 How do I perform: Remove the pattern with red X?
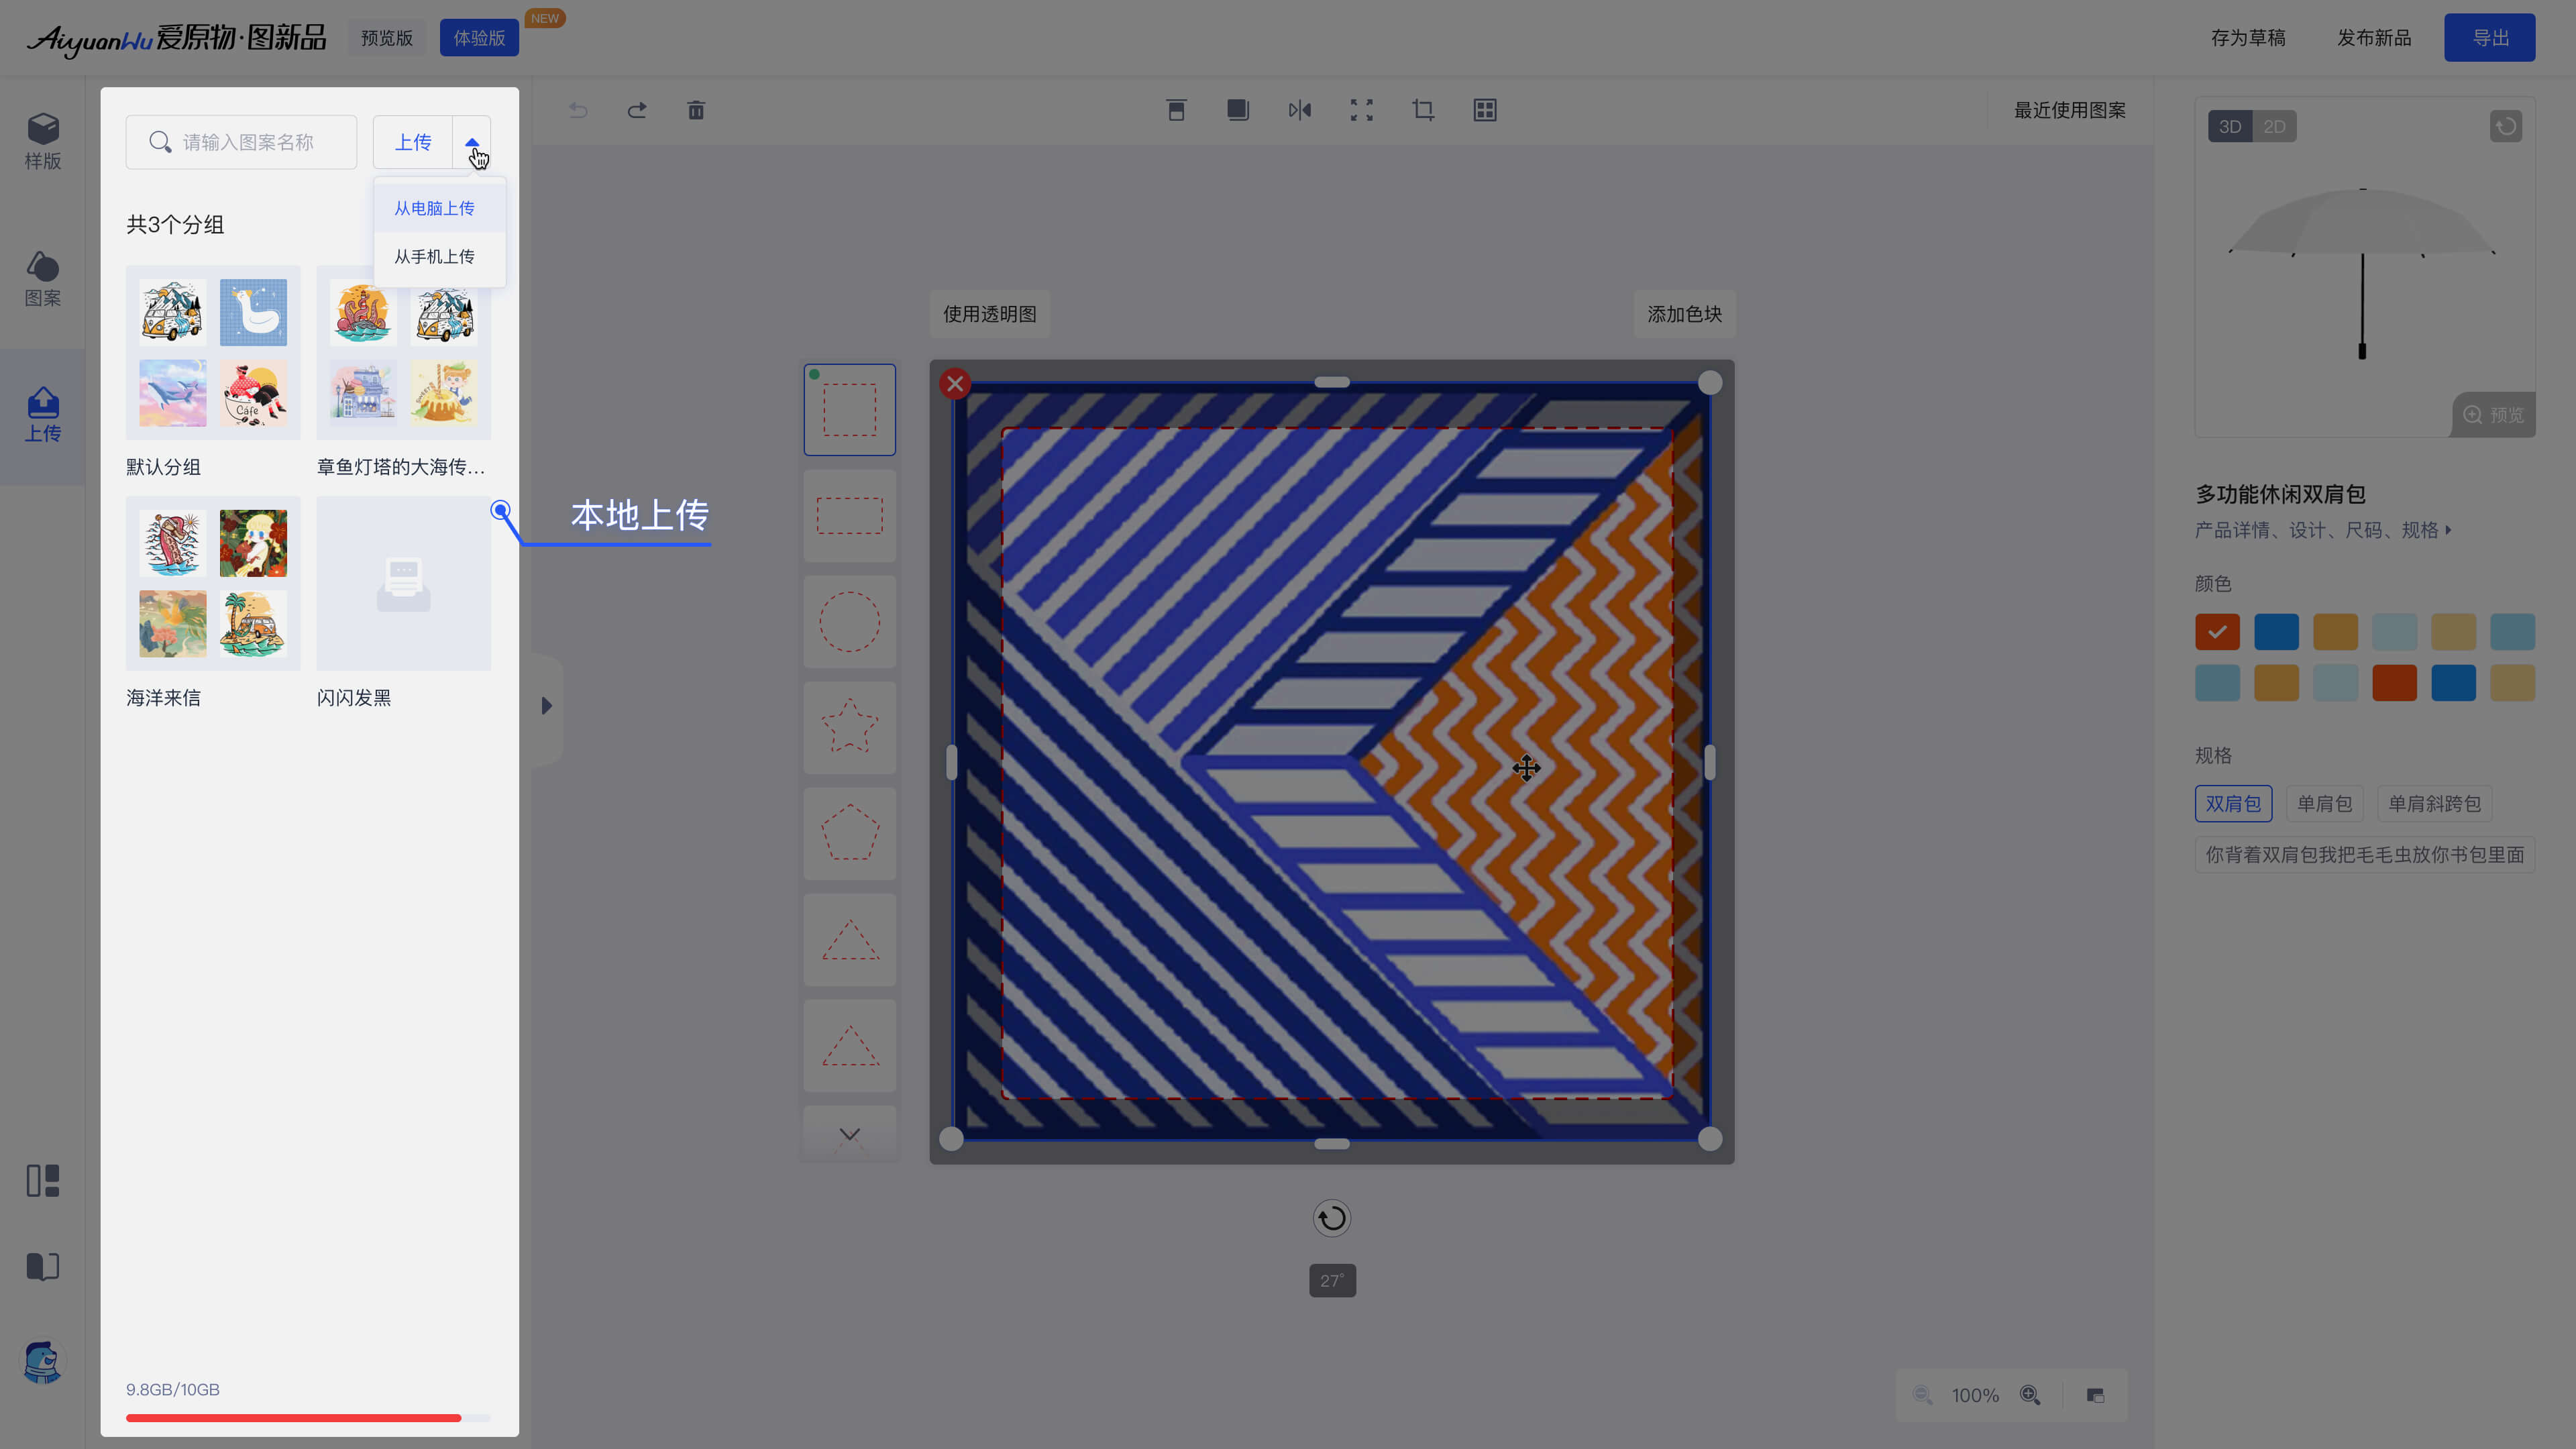tap(955, 383)
